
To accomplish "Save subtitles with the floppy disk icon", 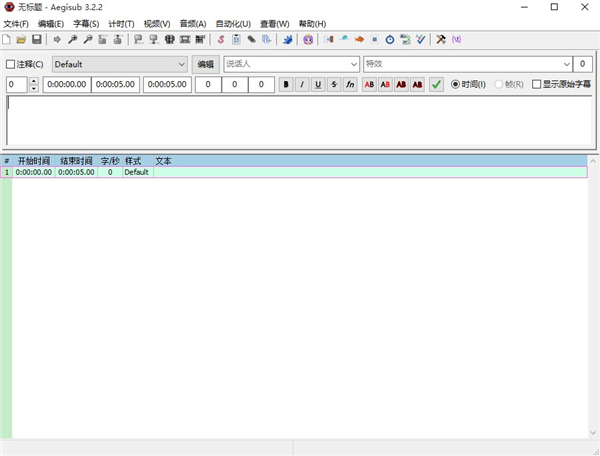I will 36,39.
